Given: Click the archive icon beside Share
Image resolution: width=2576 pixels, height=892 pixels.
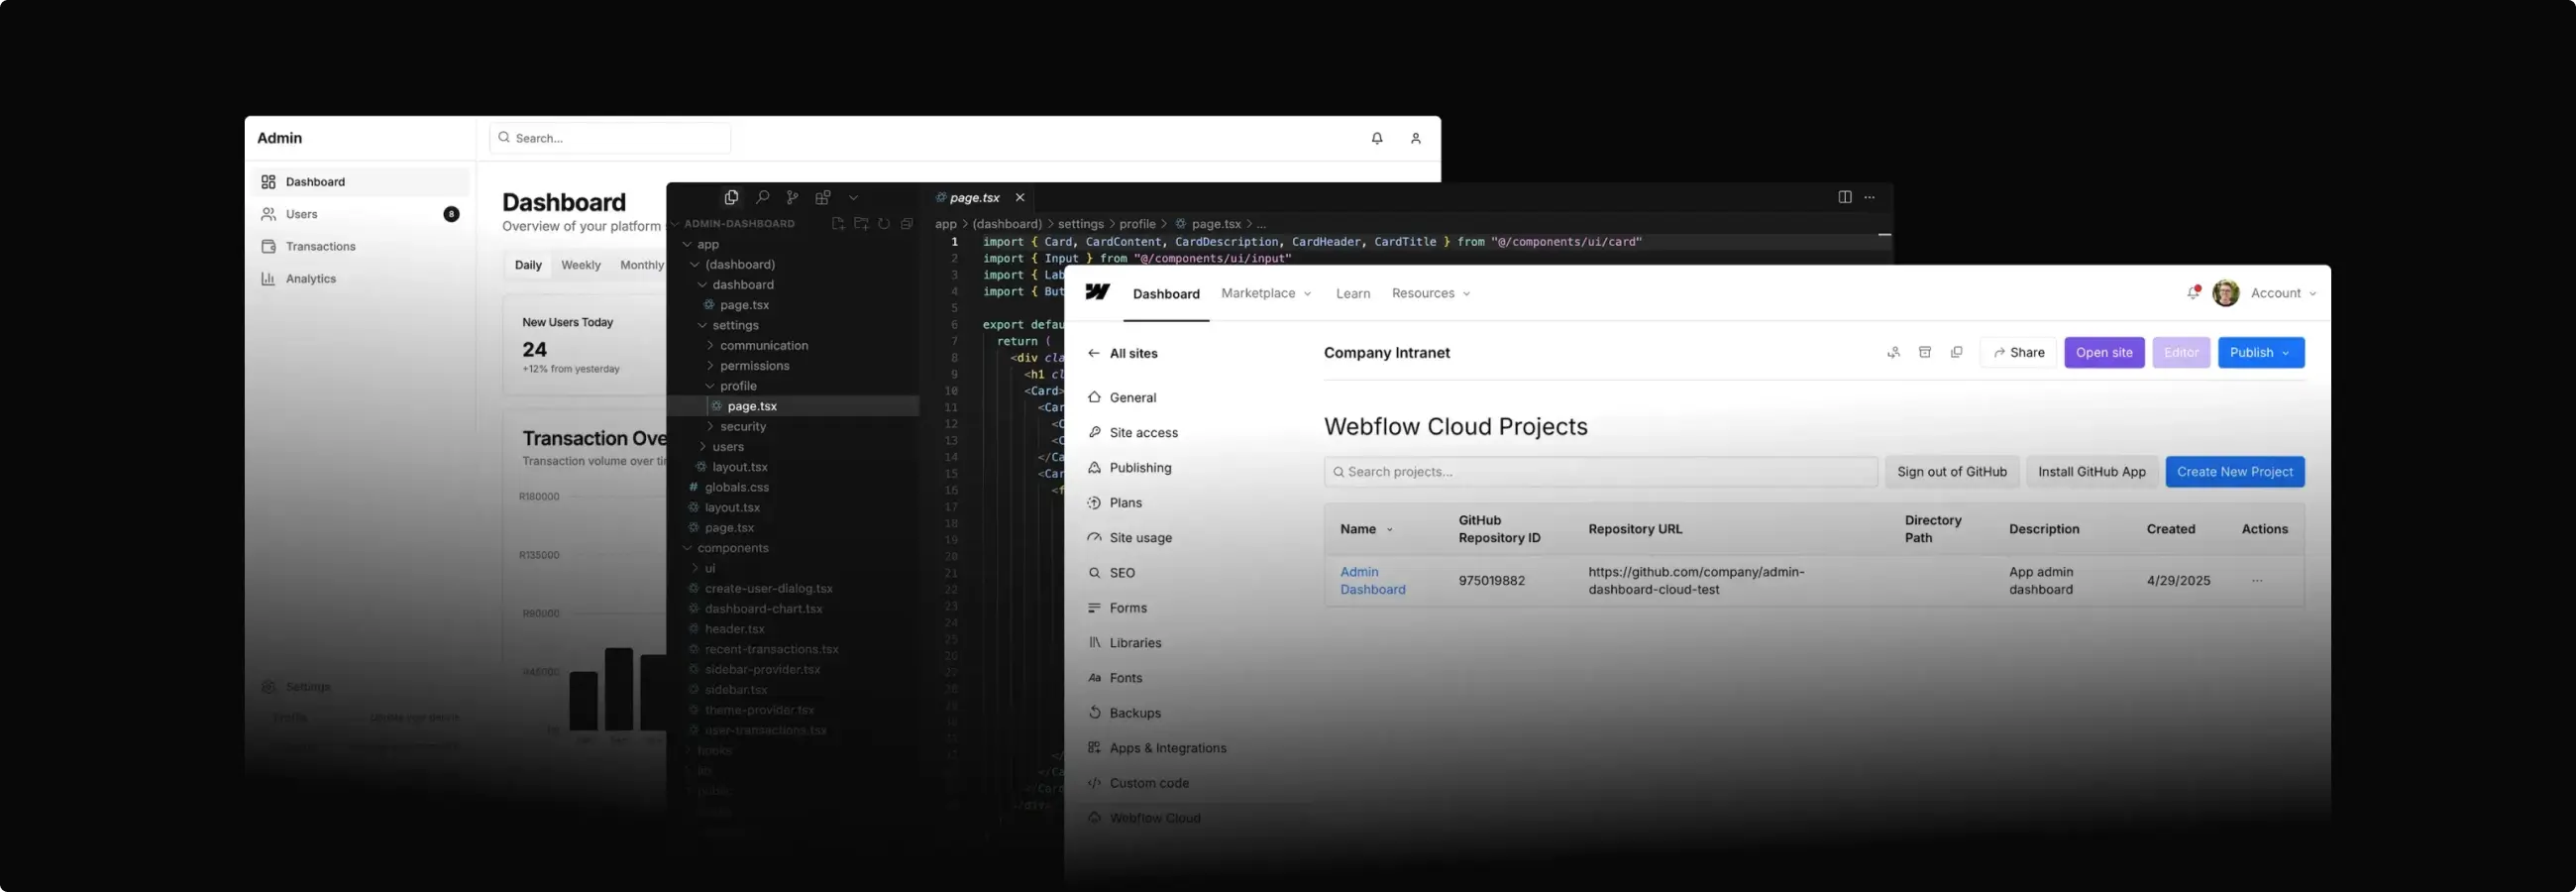Looking at the screenshot, I should 1925,352.
